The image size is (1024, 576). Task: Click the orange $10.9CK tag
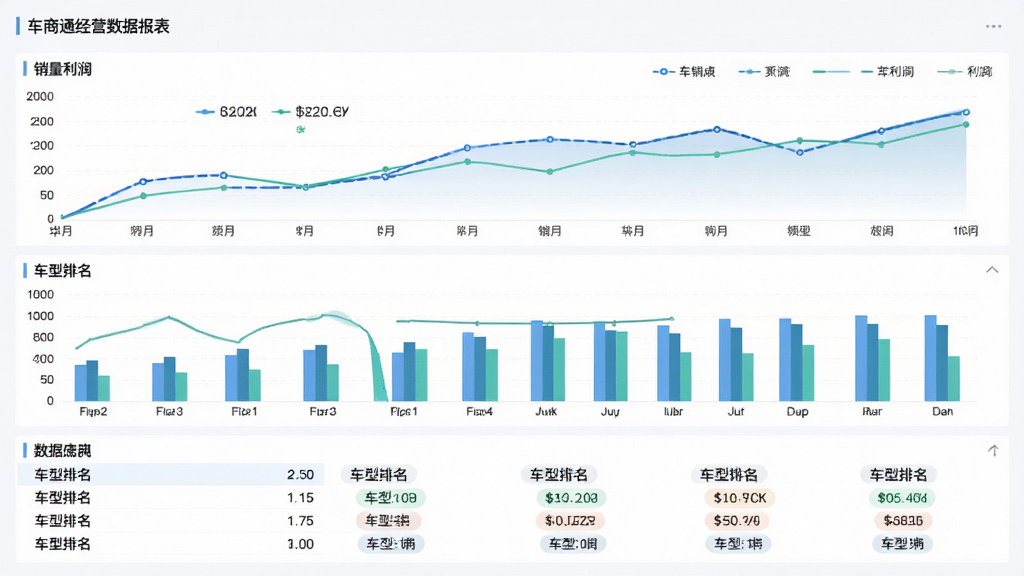click(x=740, y=498)
